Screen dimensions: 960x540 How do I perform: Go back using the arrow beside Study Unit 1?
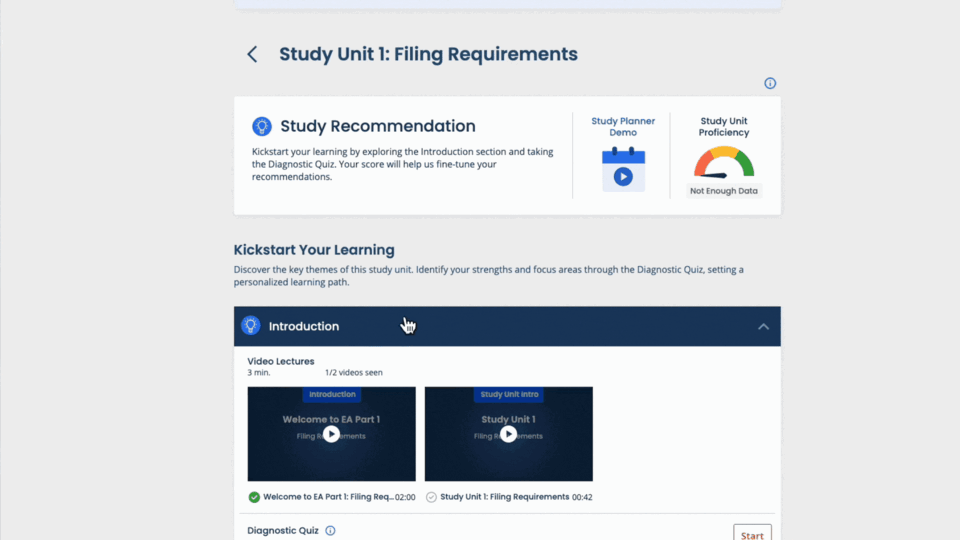pos(252,54)
